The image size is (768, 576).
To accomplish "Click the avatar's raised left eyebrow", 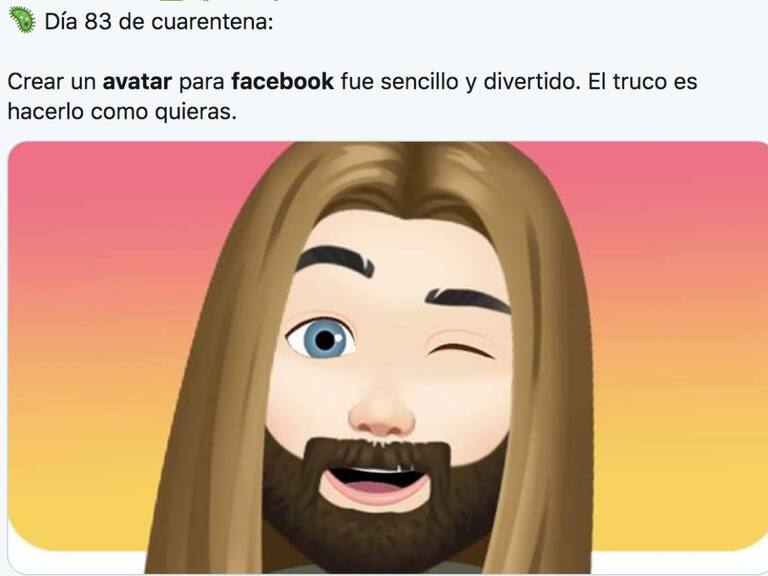I will click(x=336, y=261).
